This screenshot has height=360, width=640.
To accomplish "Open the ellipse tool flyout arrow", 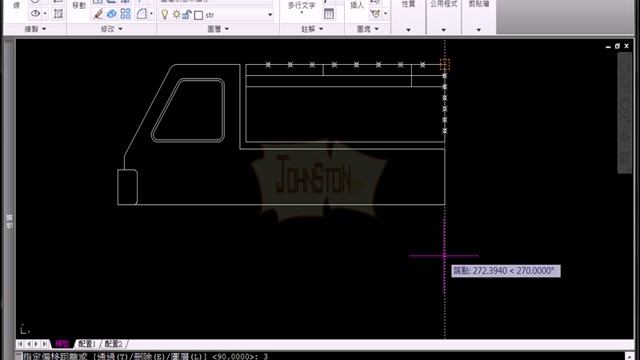I will pos(45,14).
